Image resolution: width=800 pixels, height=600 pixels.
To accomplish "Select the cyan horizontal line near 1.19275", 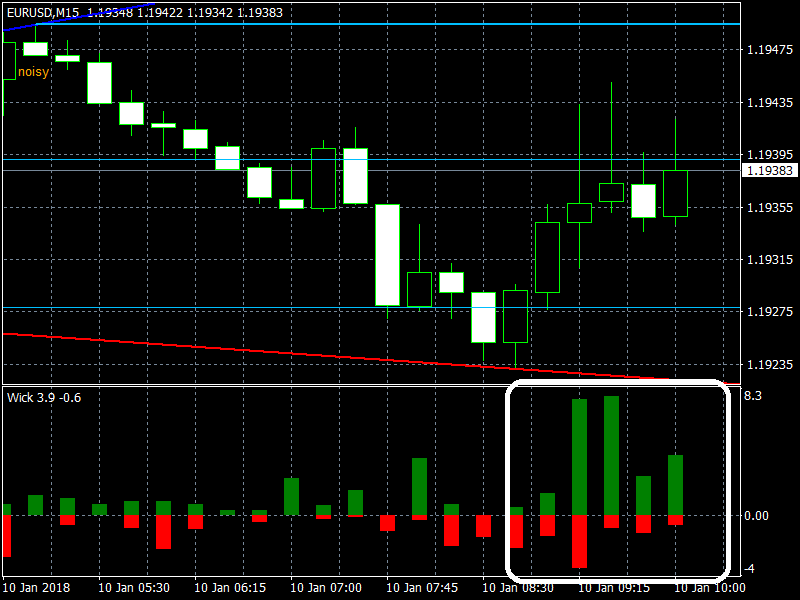I will point(371,308).
